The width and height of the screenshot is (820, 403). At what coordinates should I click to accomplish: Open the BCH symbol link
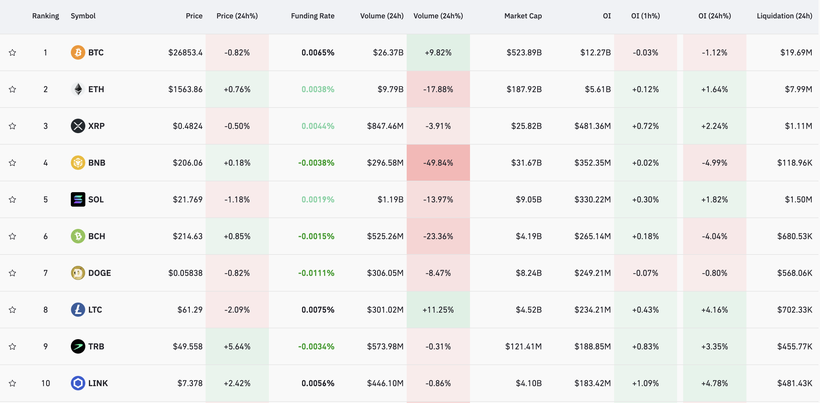[96, 237]
